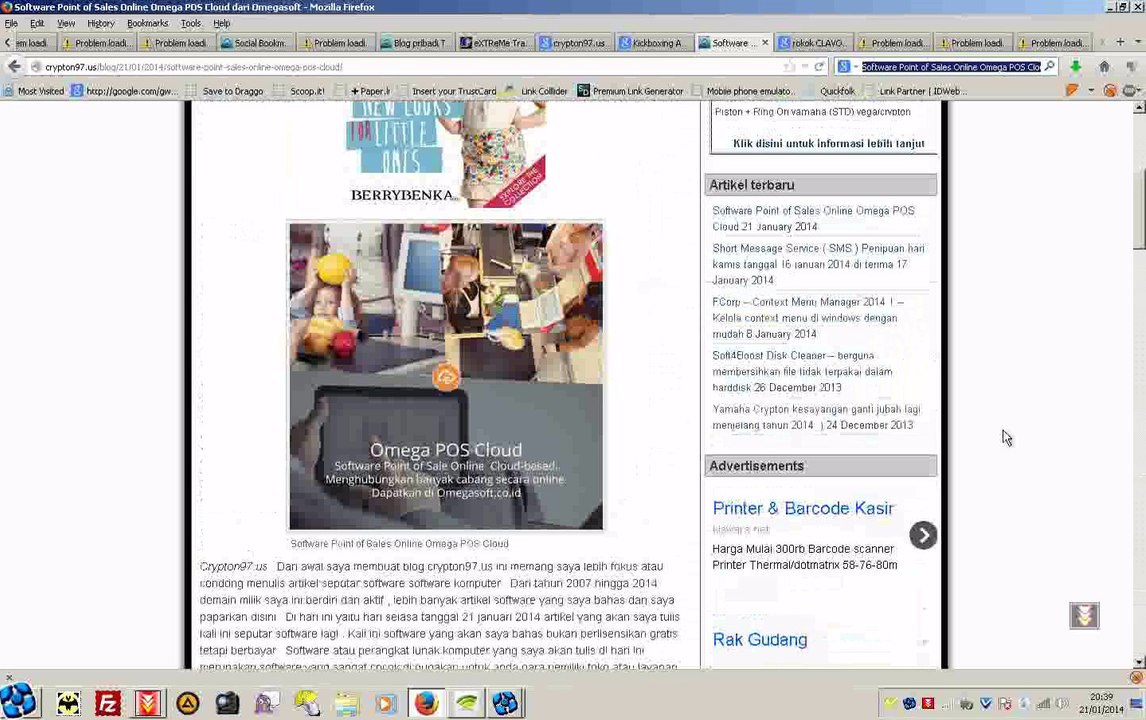
Task: Open the media player taskbar icon
Action: click(386, 704)
